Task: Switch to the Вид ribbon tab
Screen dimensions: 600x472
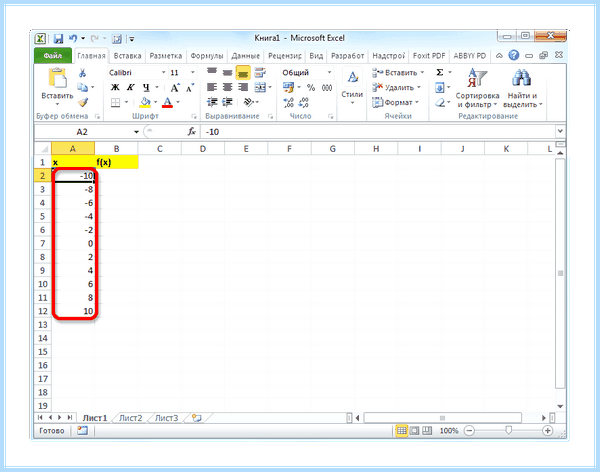Action: [x=316, y=56]
